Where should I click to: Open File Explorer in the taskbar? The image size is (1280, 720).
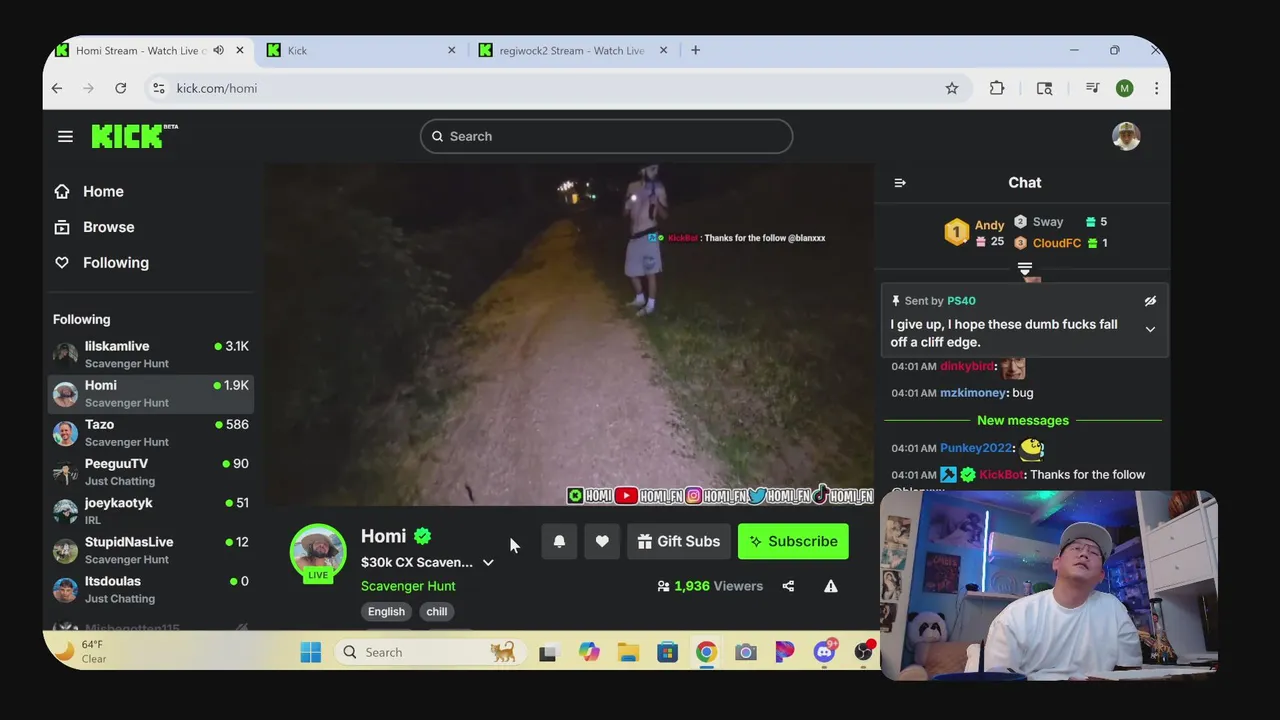pos(628,652)
